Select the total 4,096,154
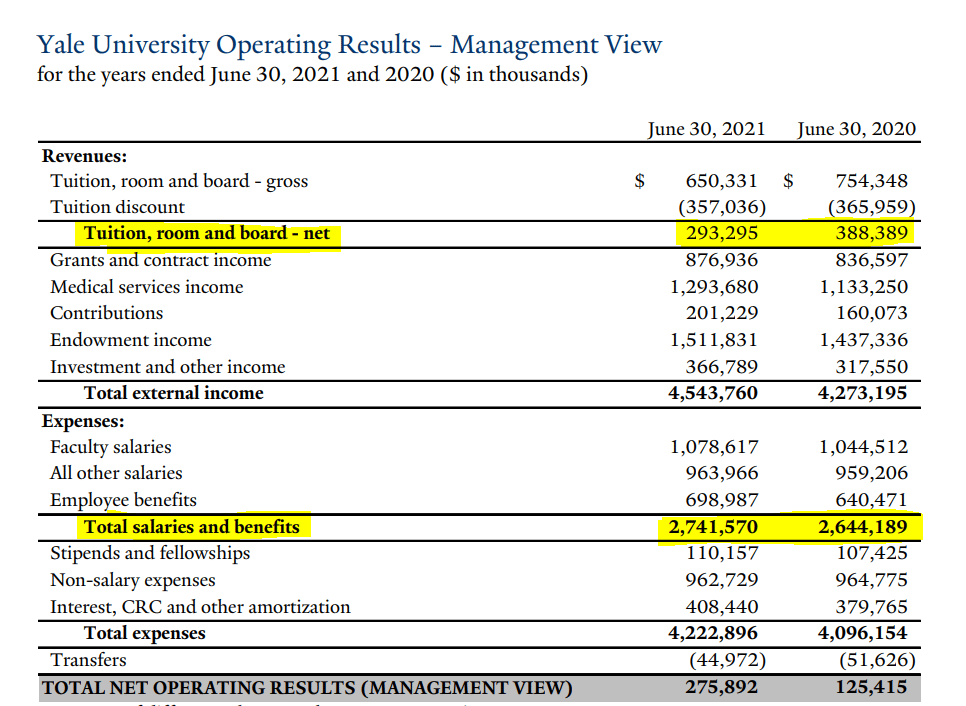The height and width of the screenshot is (706, 966). click(862, 633)
